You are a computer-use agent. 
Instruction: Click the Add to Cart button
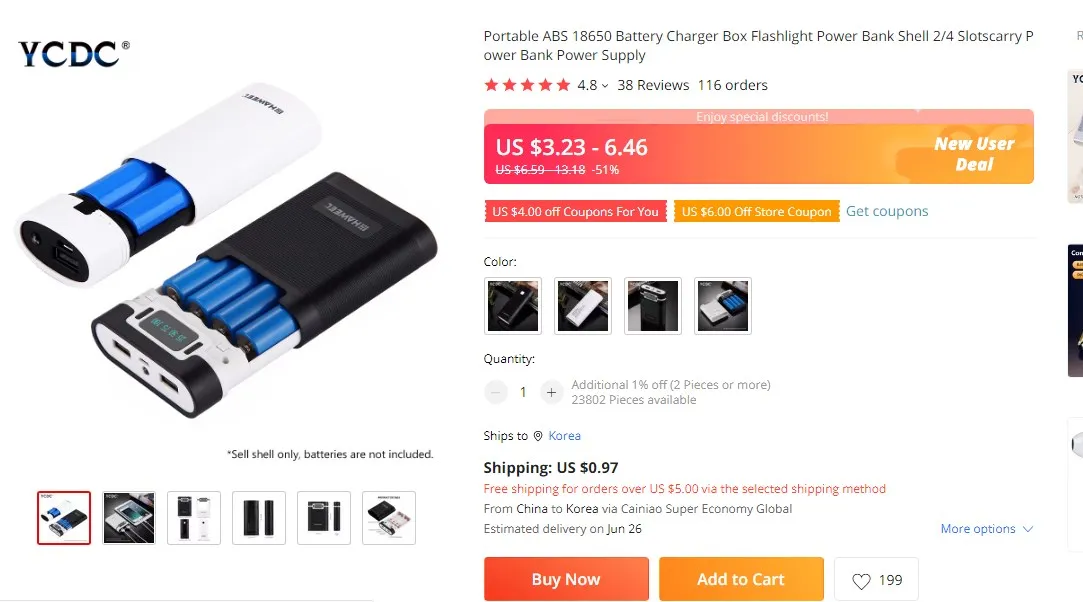click(741, 579)
